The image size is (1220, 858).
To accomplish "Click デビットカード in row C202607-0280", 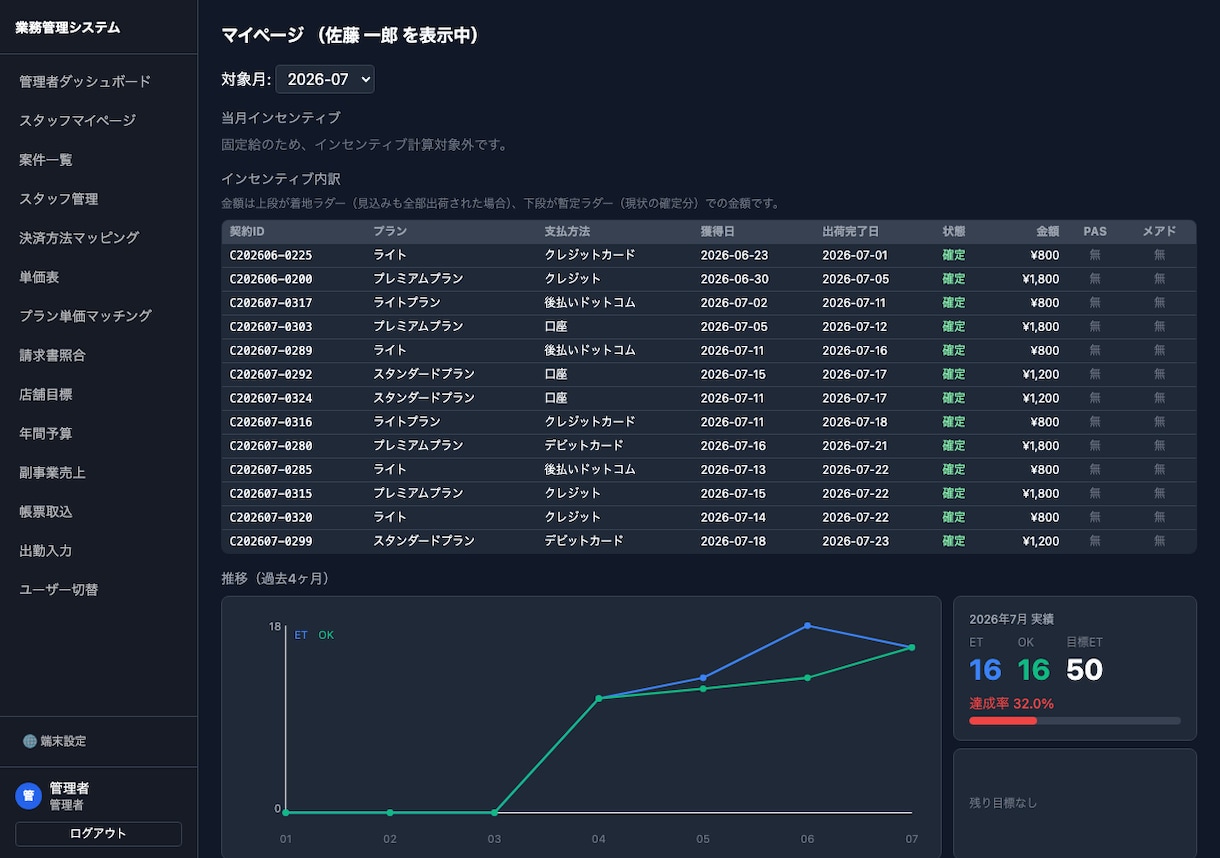I will pyautogui.click(x=584, y=445).
